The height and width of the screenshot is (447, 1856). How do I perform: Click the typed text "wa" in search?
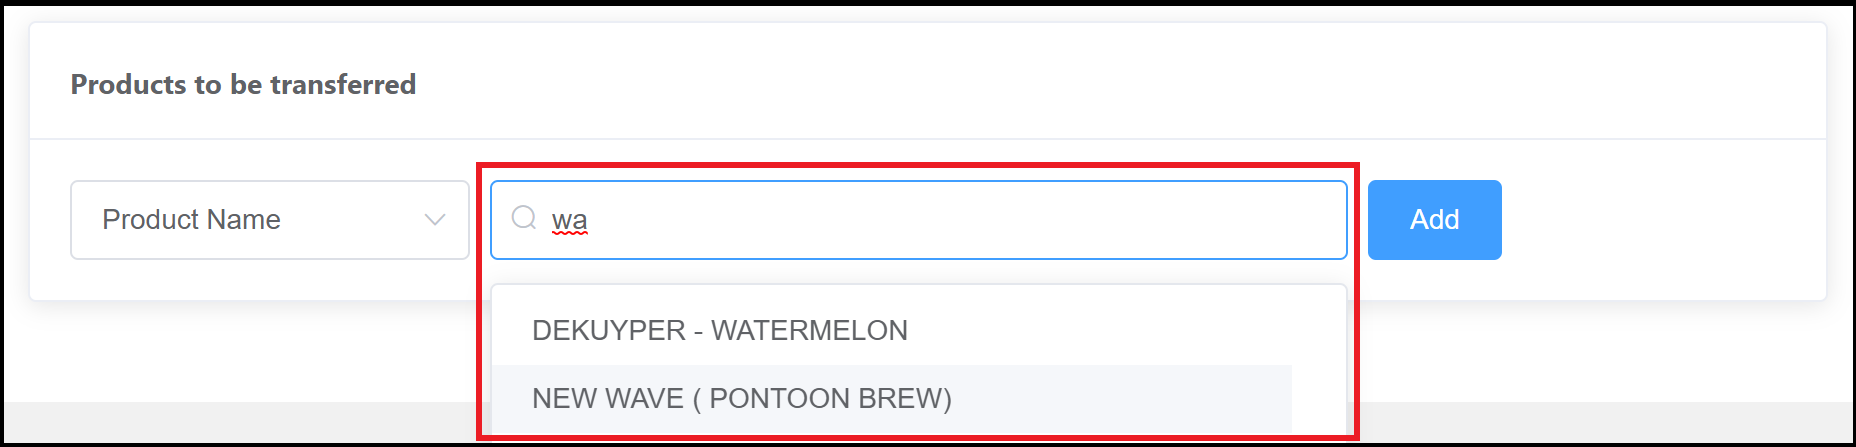coord(569,220)
